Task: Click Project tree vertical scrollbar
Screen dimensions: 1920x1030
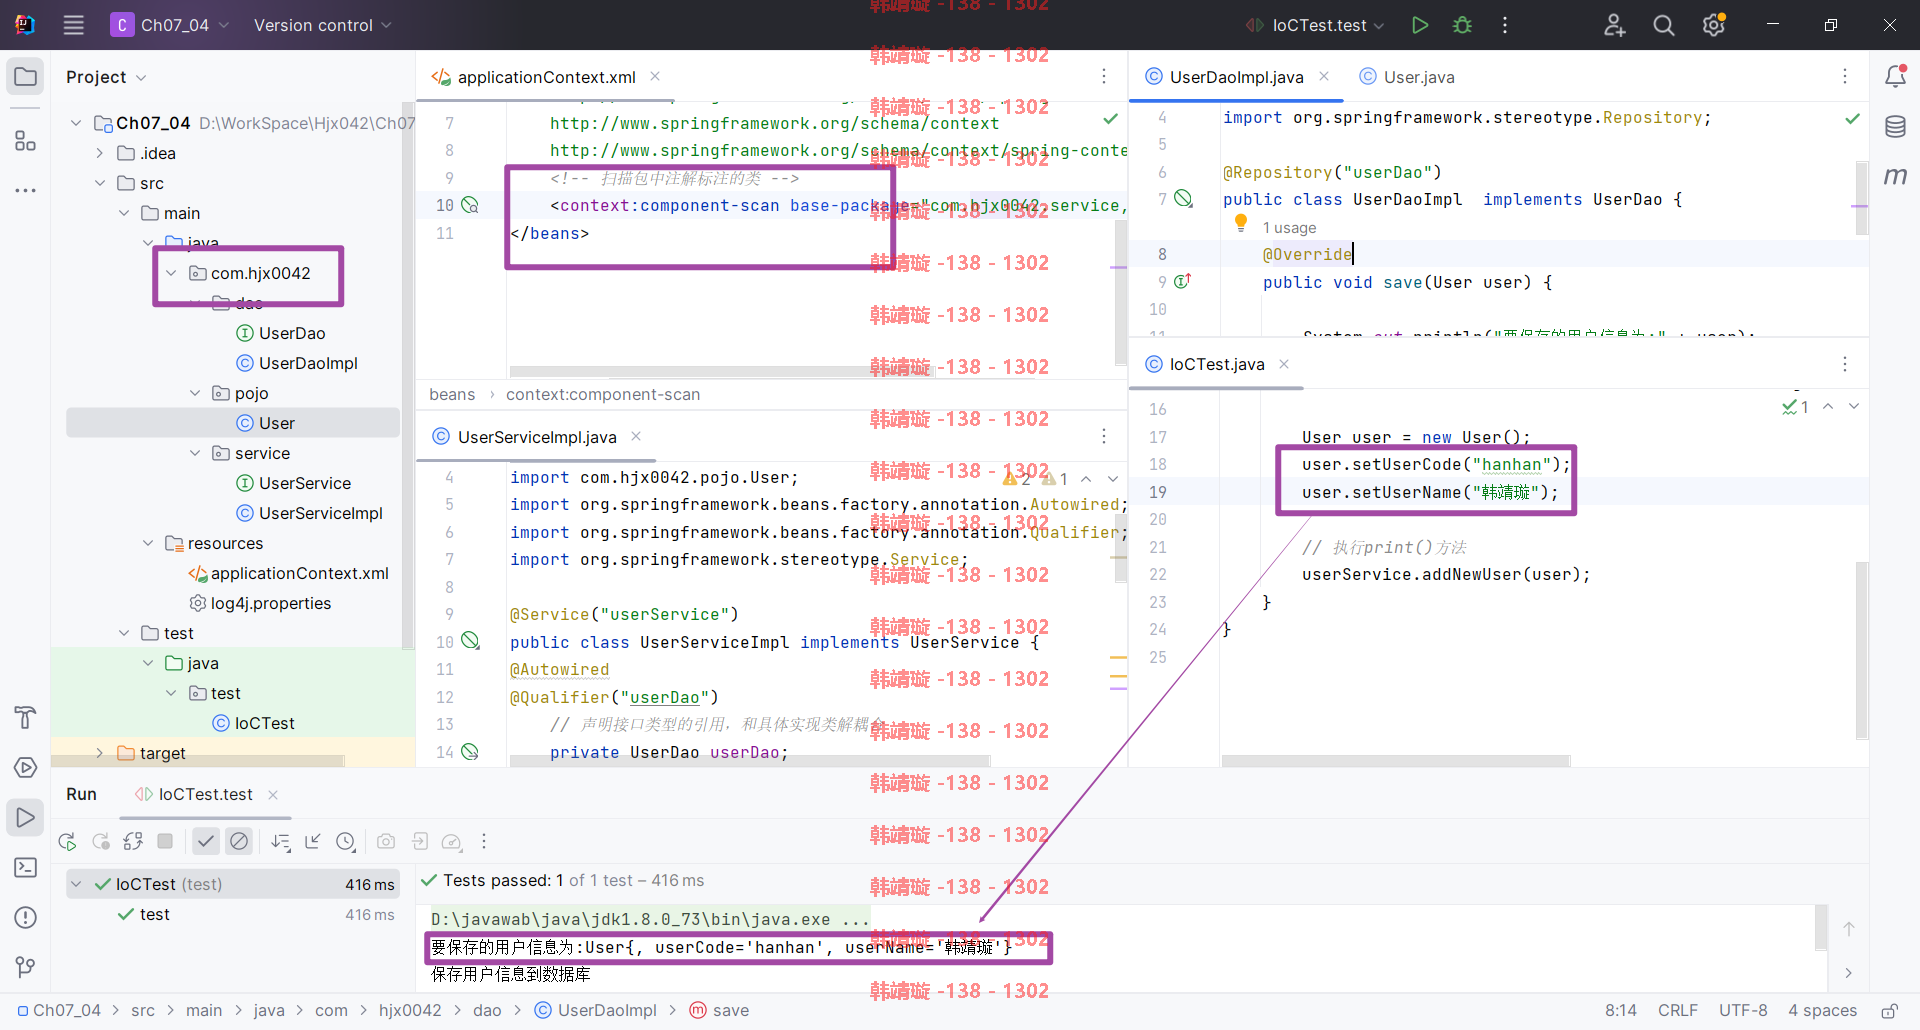Action: click(x=407, y=375)
